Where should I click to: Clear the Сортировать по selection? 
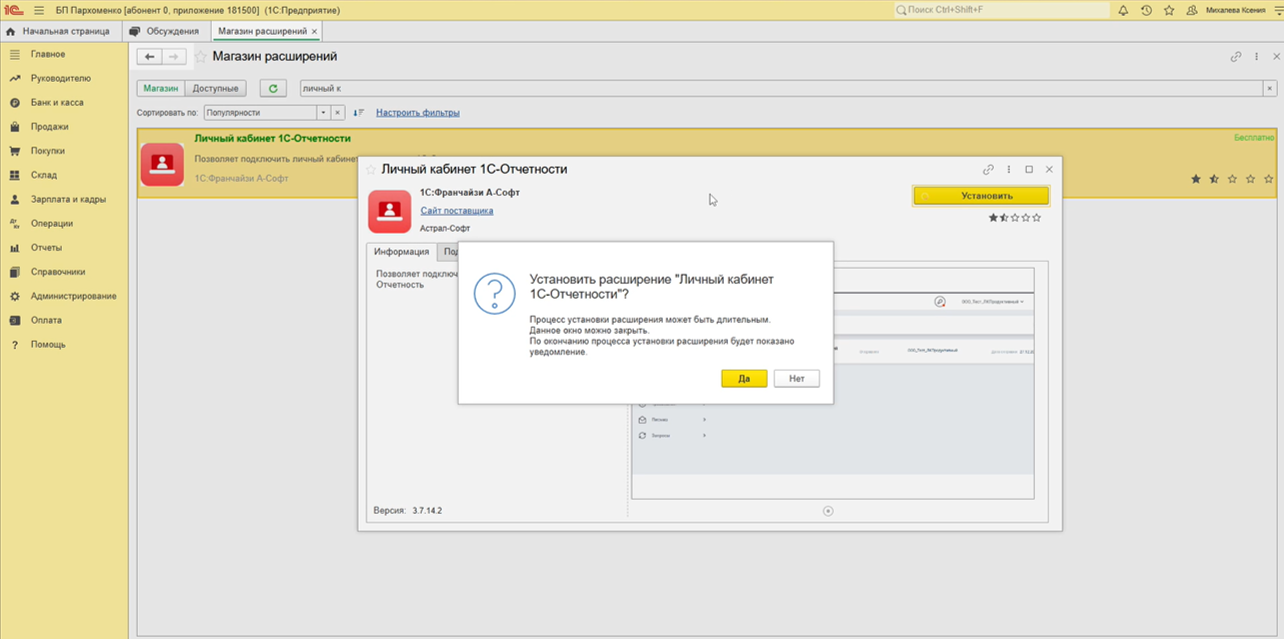(x=338, y=113)
